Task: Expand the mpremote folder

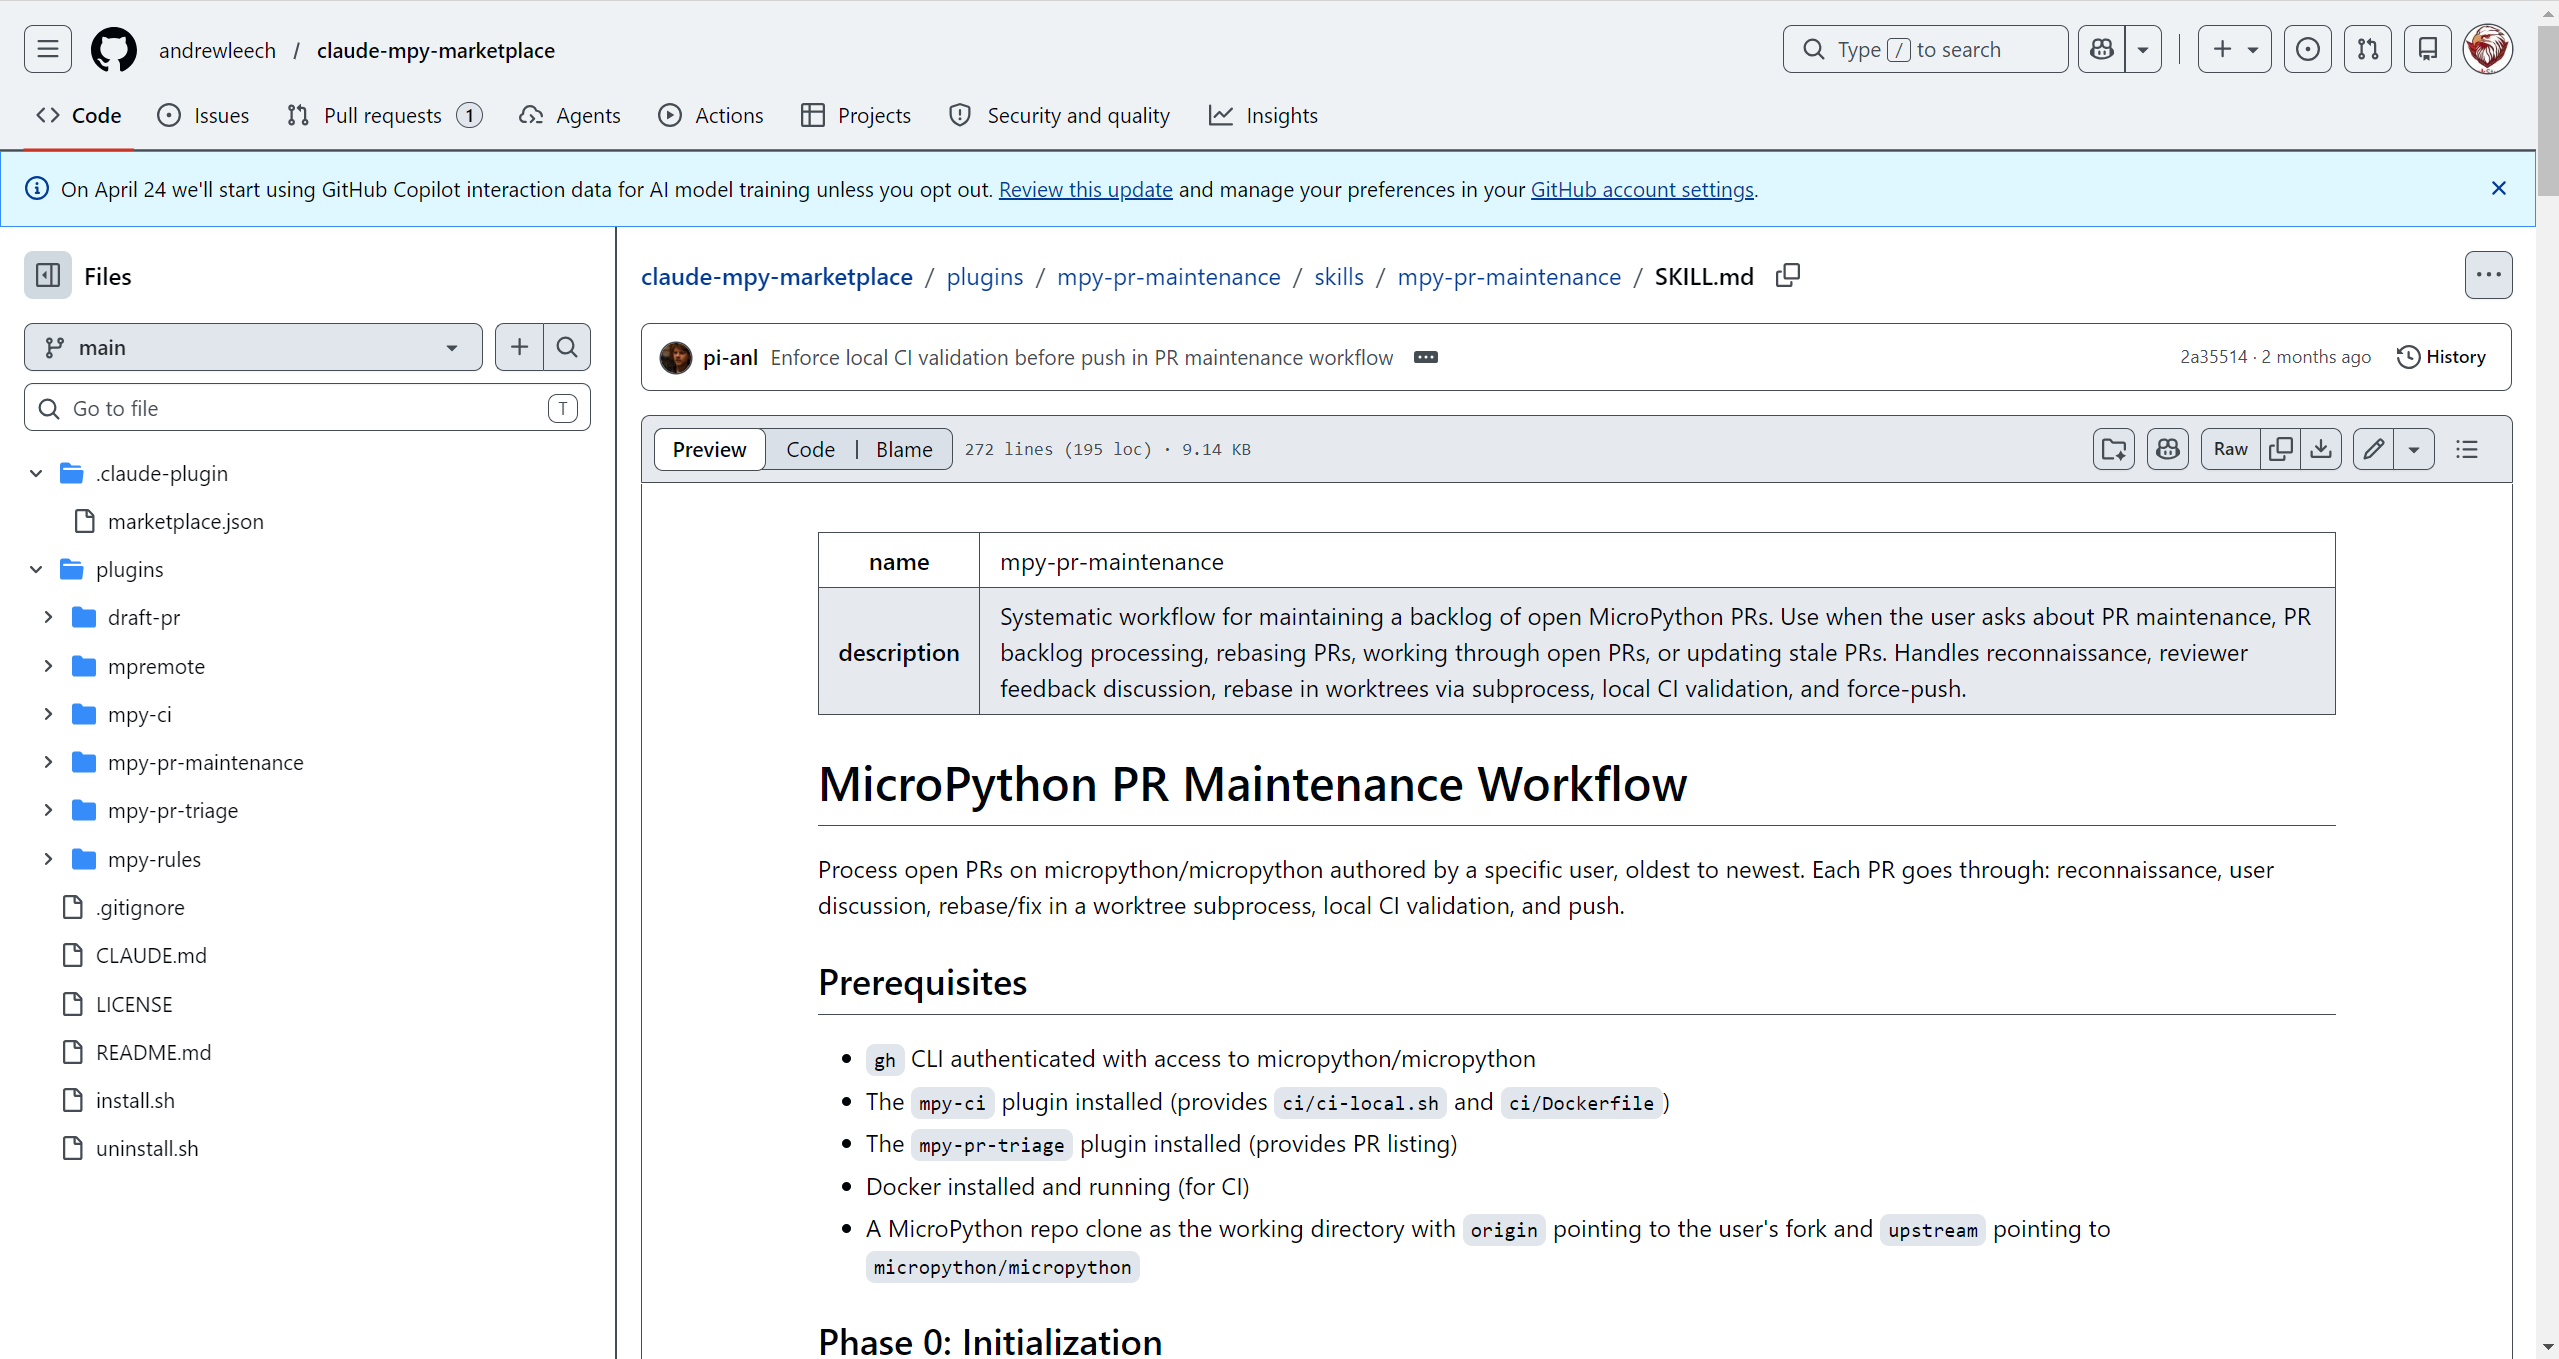Action: [x=48, y=666]
